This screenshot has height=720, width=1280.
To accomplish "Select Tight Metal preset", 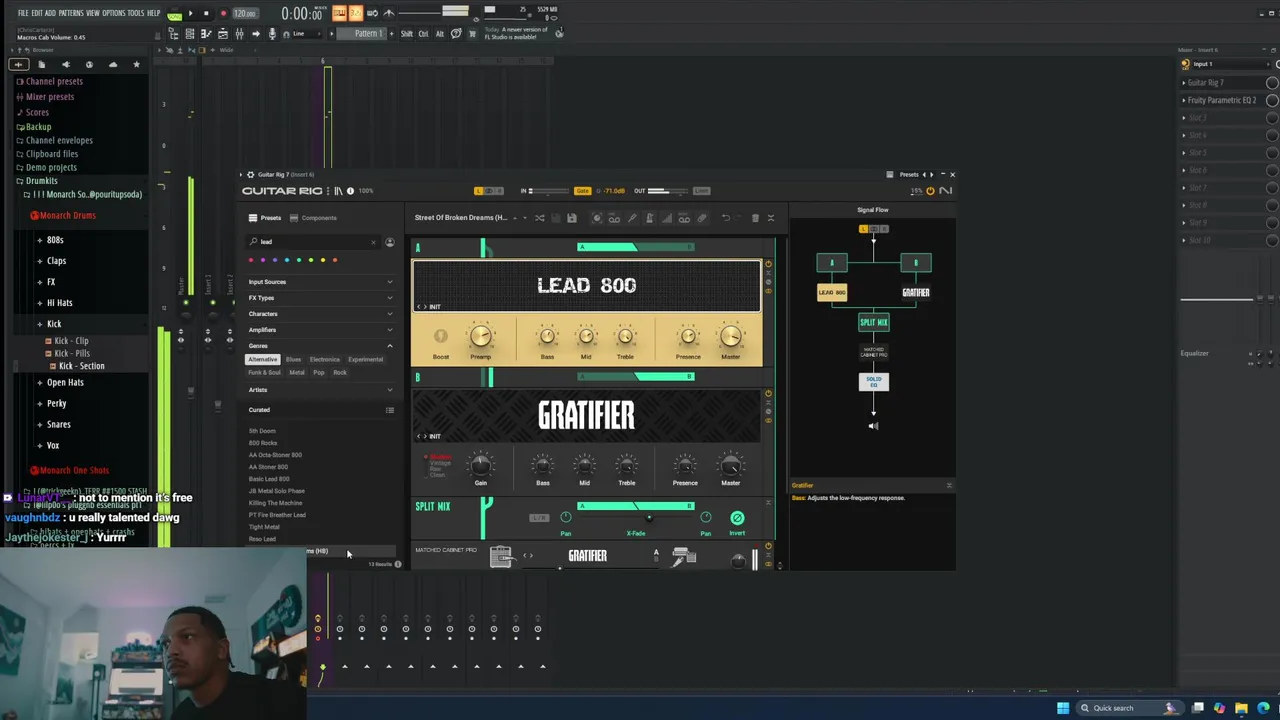I will (264, 527).
